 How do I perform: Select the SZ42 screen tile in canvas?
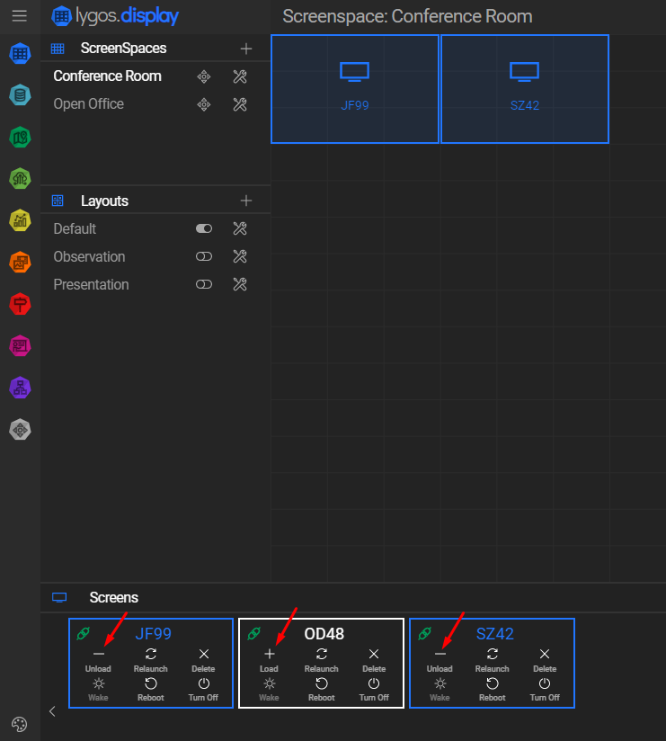coord(525,89)
